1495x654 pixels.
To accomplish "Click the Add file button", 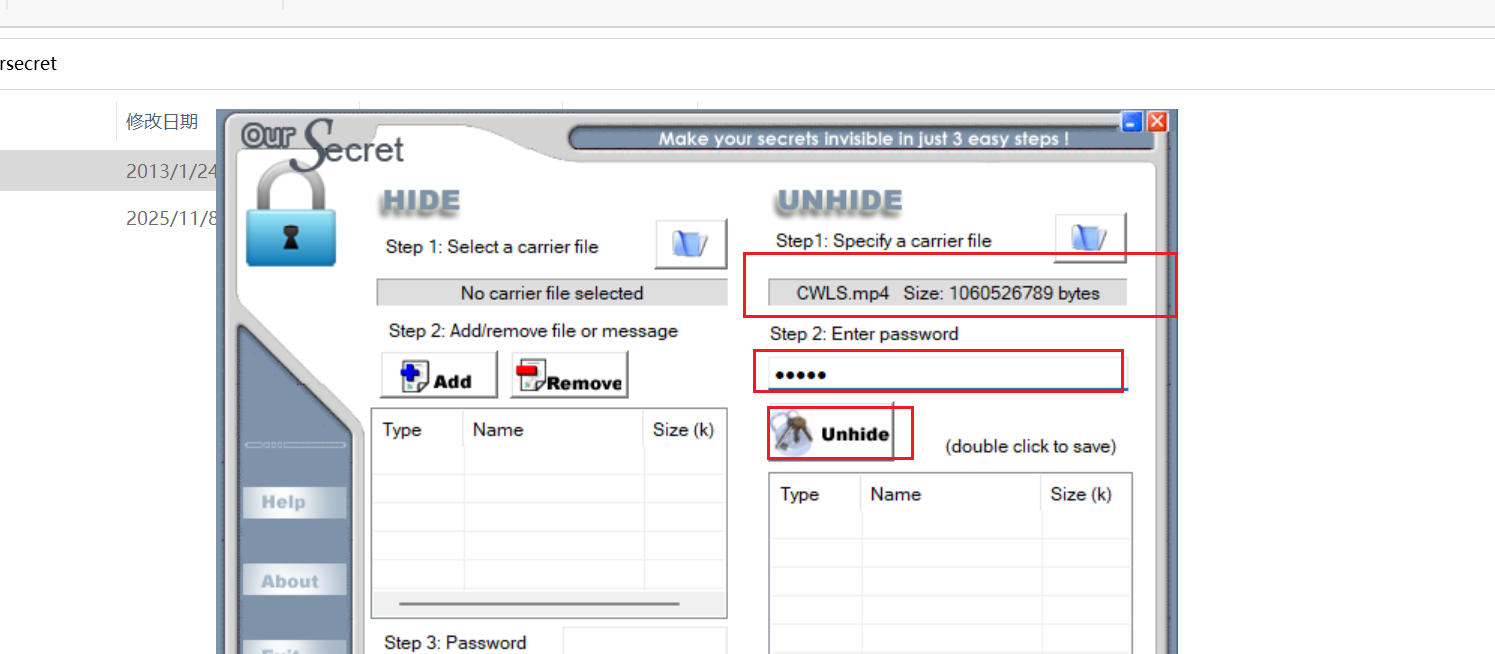I will point(438,376).
